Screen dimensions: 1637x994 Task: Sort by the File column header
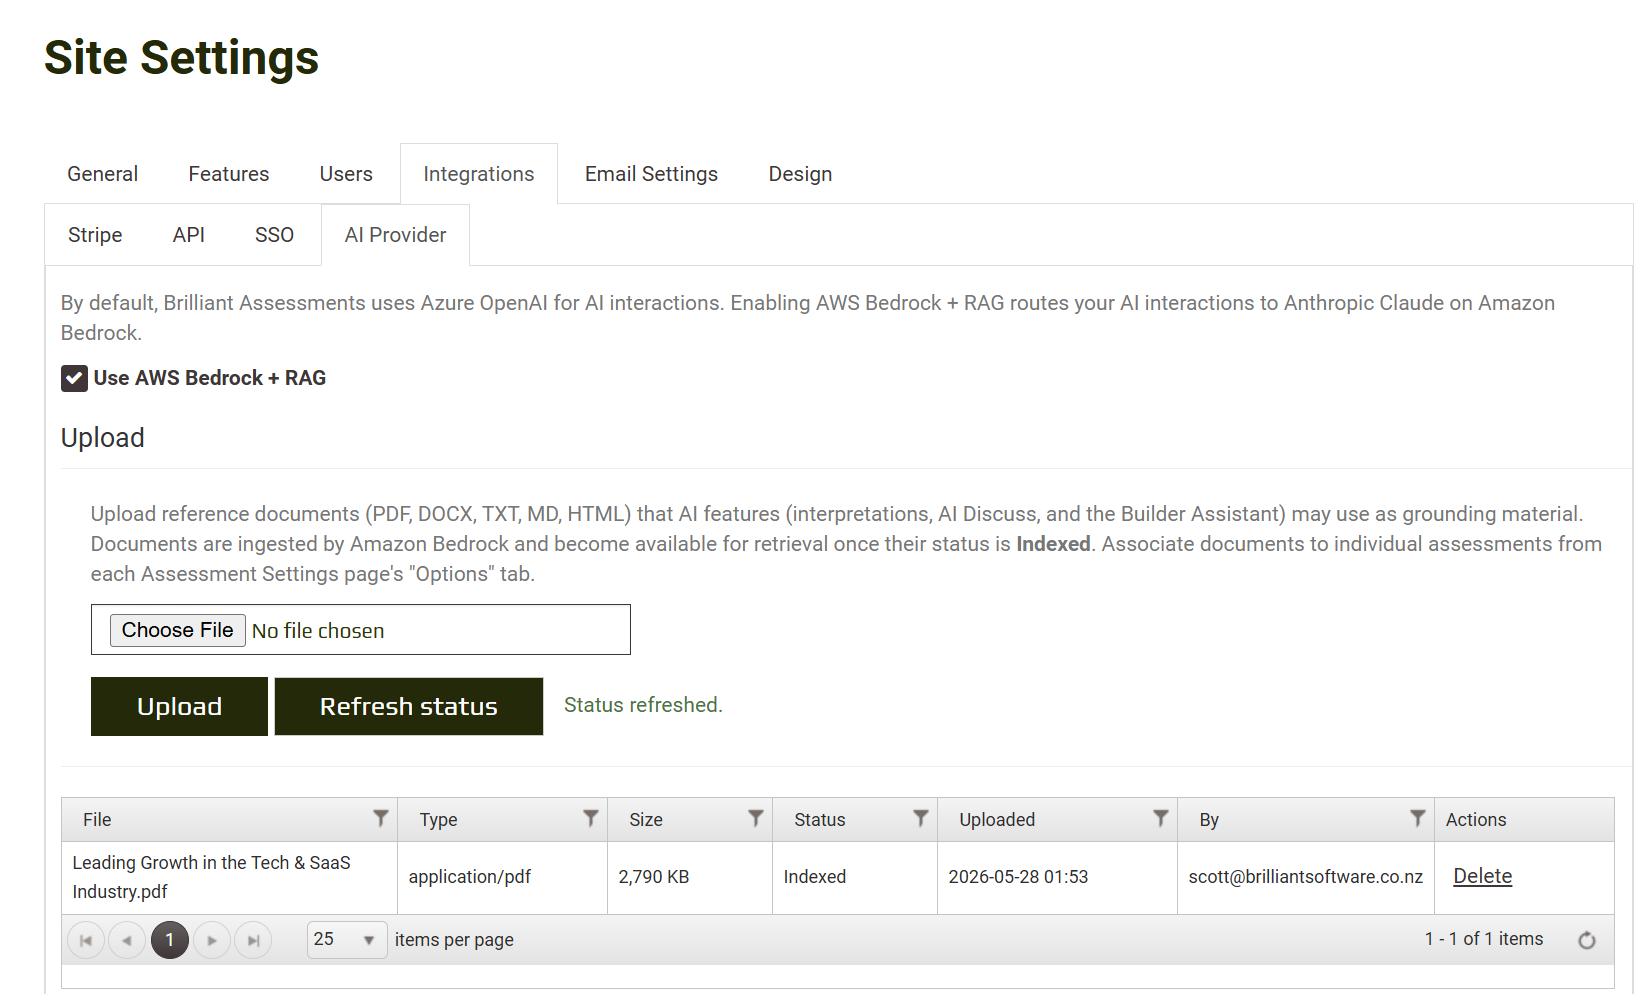(x=97, y=819)
